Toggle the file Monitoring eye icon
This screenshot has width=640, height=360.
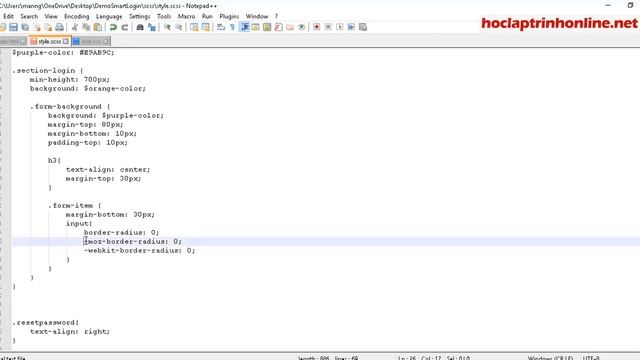tap(302, 27)
